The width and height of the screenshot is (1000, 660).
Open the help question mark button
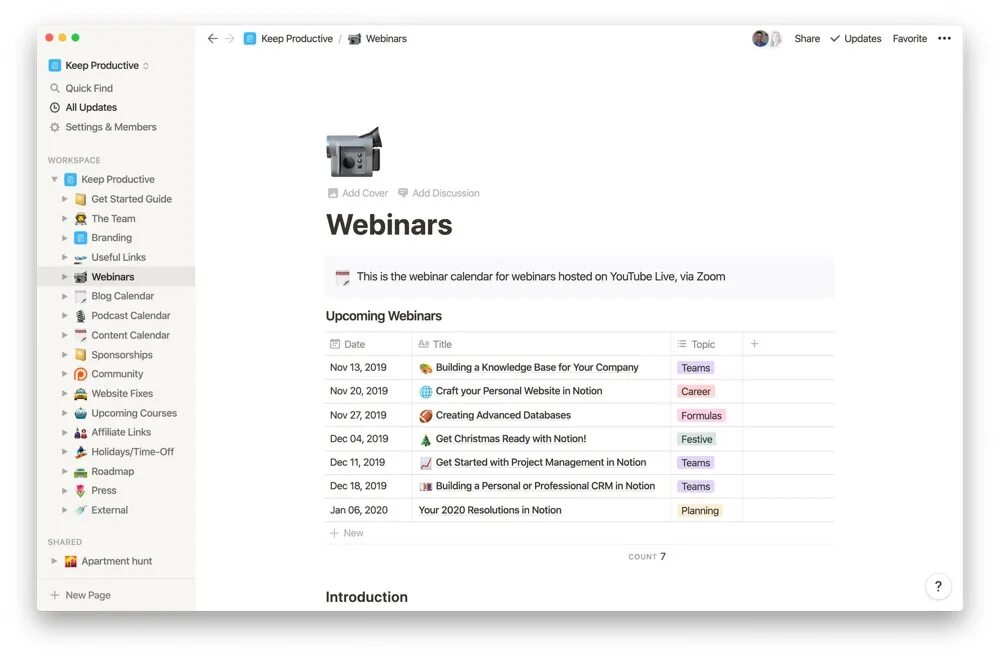(x=938, y=586)
